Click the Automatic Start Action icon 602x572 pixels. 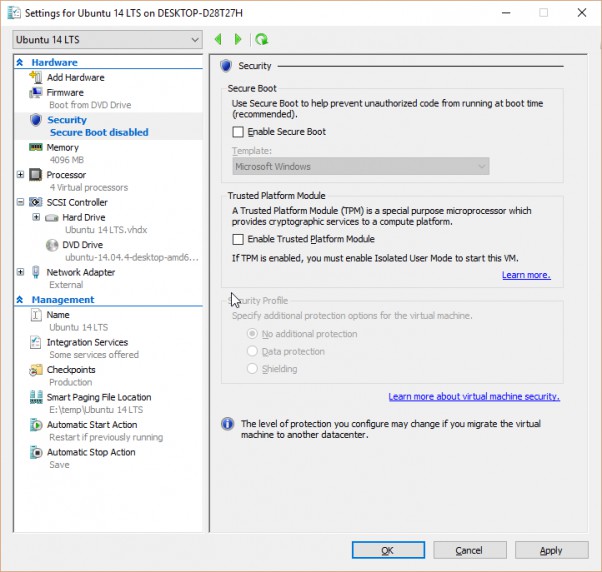pos(36,425)
